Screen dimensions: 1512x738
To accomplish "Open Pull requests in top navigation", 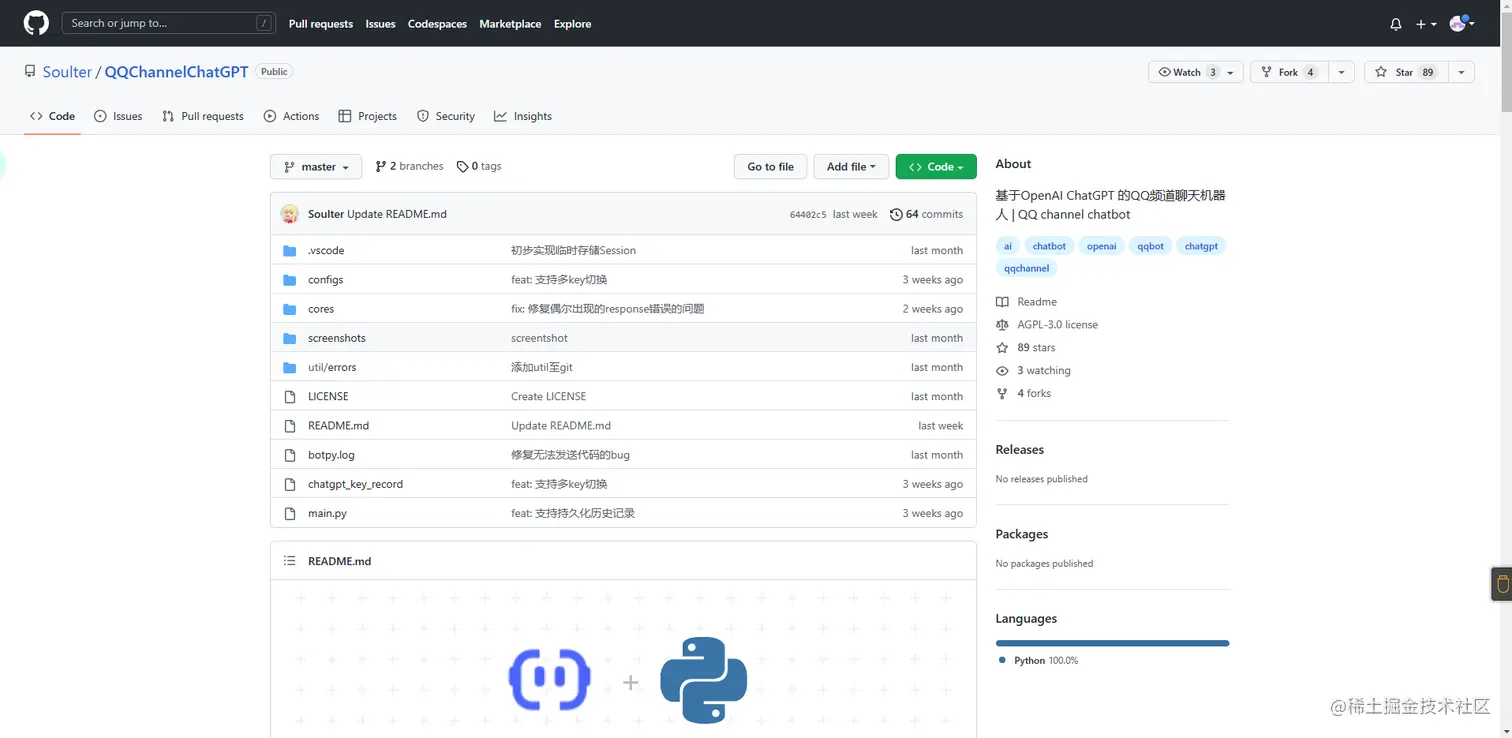I will [x=320, y=24].
